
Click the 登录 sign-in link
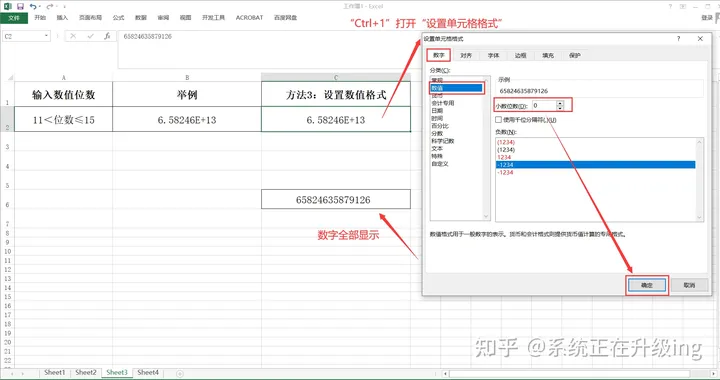click(x=707, y=17)
